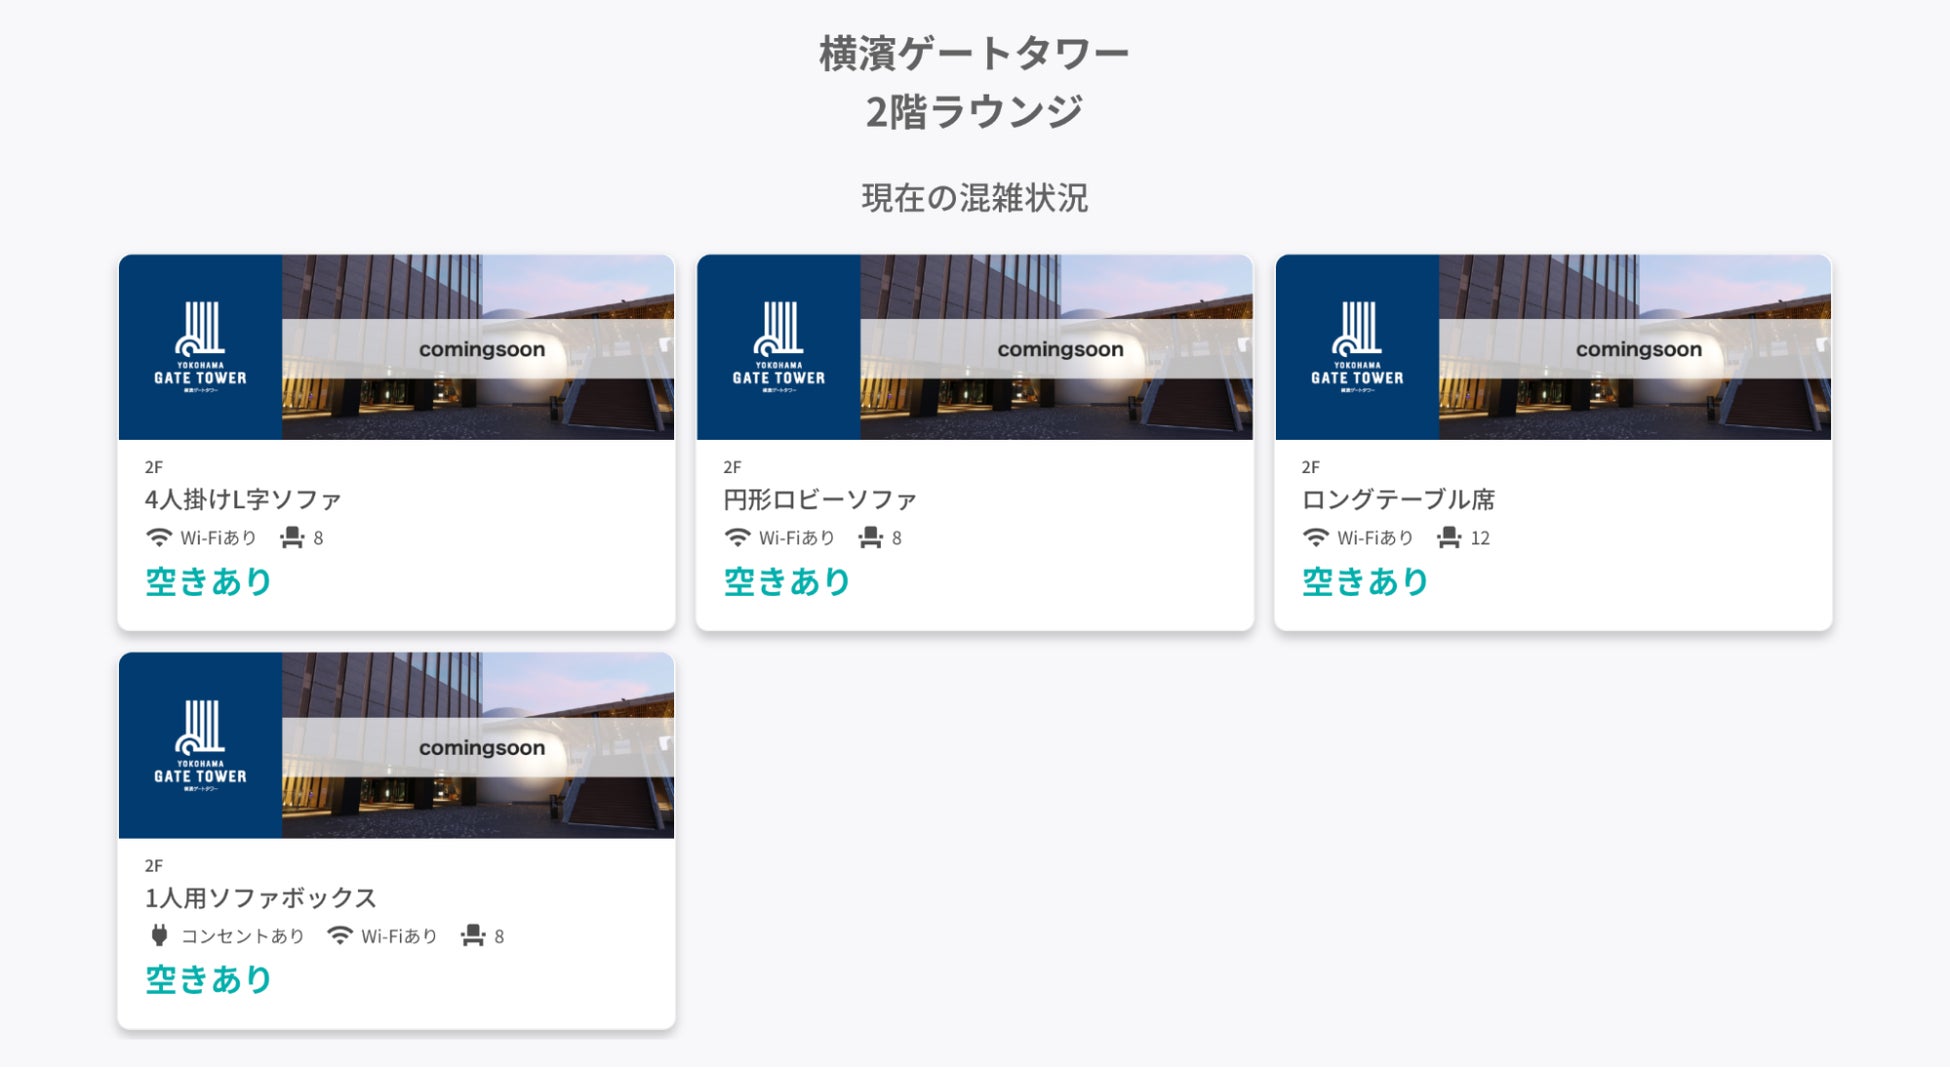Click Wi-Fi icon on ロングテーブル席 card
The height and width of the screenshot is (1068, 1950).
(1315, 538)
